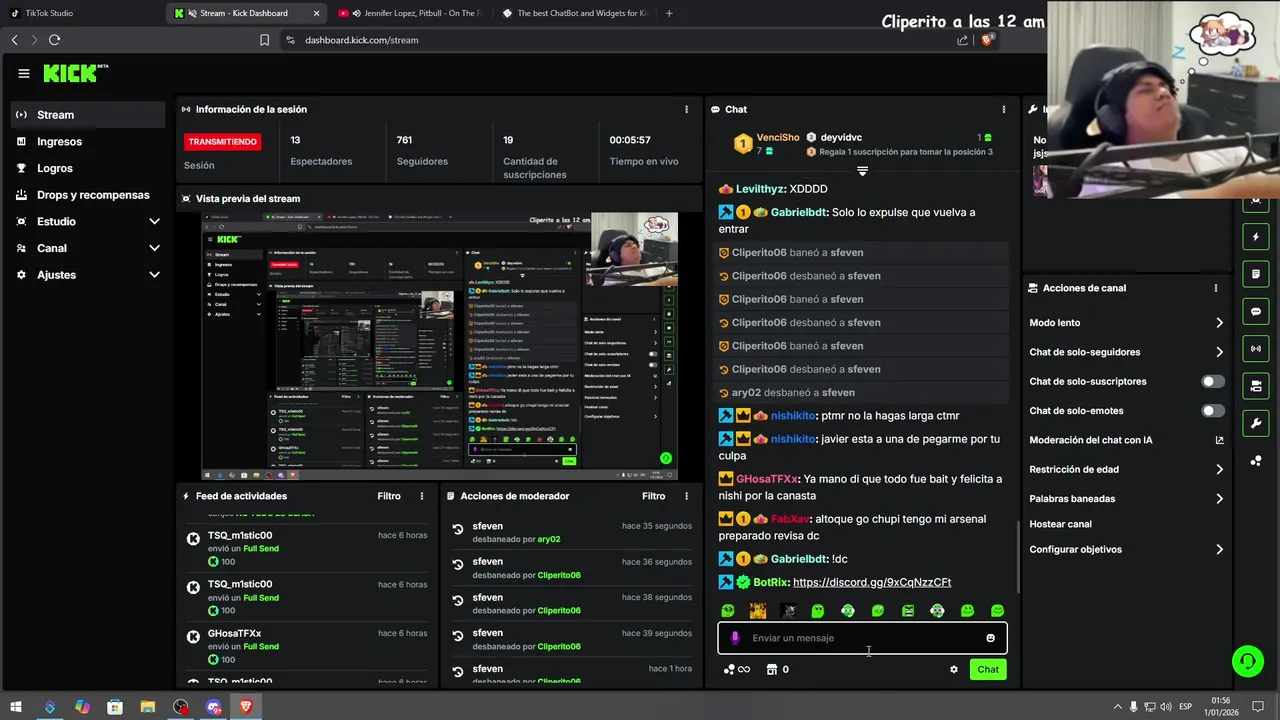Open Restricción de edad options

(x=1126, y=469)
